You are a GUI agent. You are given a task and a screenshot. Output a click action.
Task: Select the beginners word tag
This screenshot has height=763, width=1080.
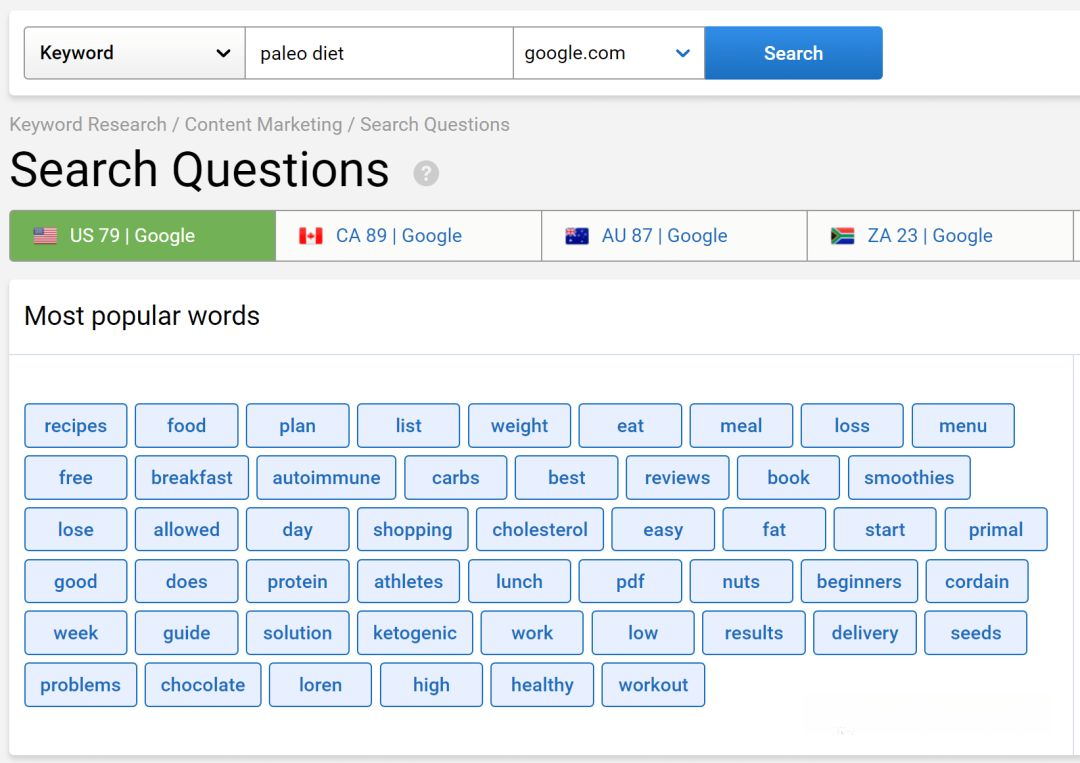click(x=858, y=582)
